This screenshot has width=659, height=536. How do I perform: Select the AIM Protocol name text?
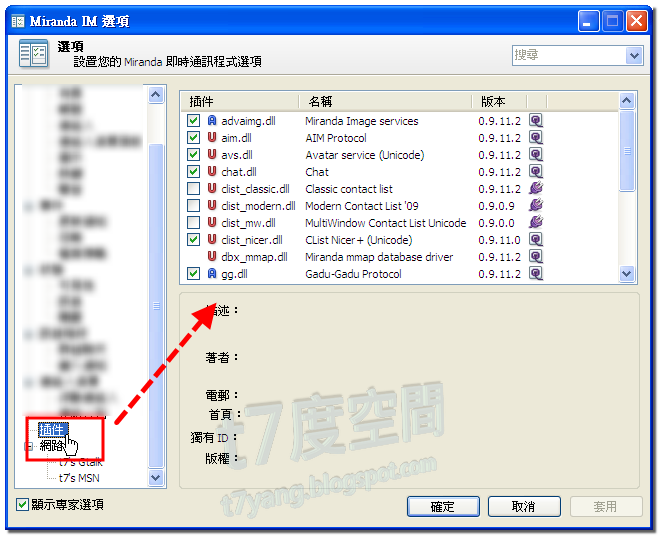(x=336, y=138)
